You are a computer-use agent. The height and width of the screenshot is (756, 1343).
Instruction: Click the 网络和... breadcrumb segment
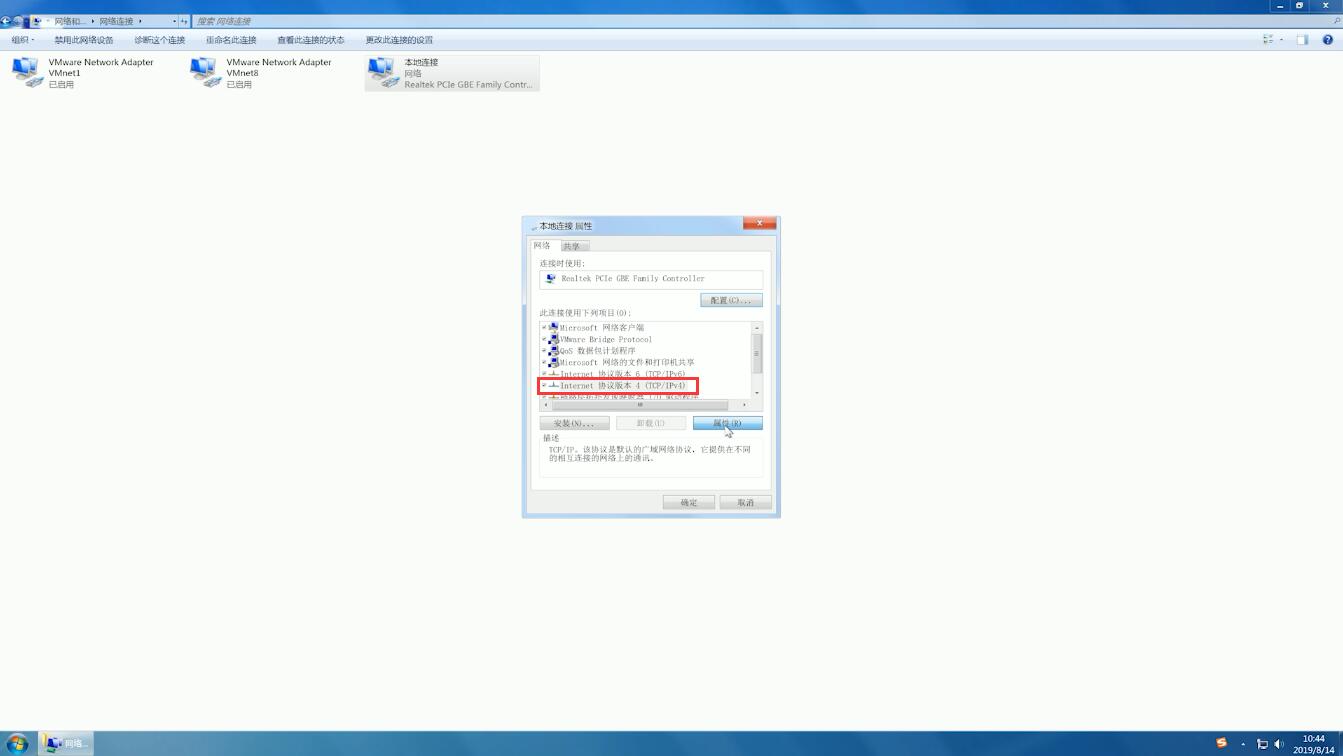pyautogui.click(x=70, y=21)
